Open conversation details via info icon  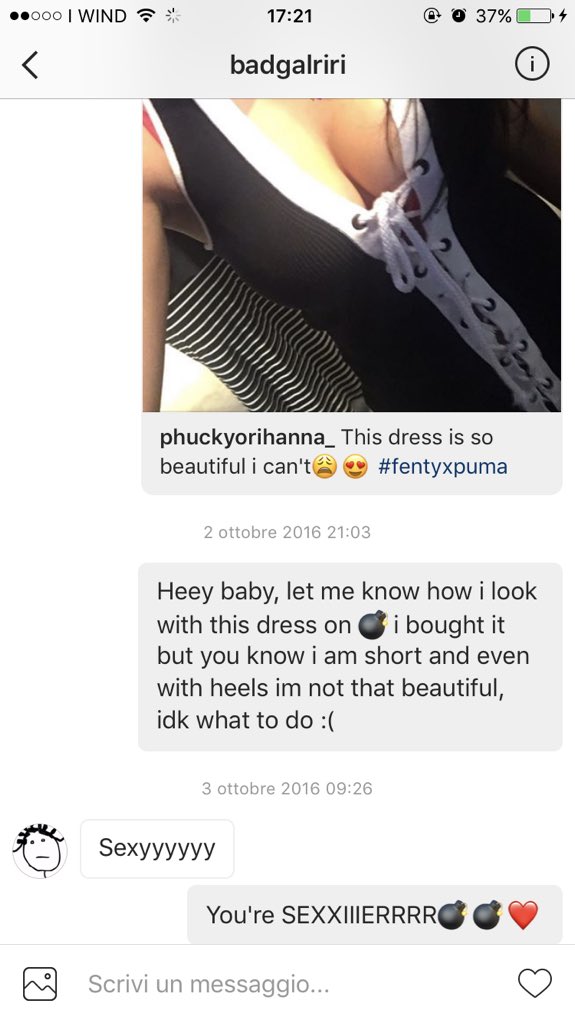[x=531, y=65]
